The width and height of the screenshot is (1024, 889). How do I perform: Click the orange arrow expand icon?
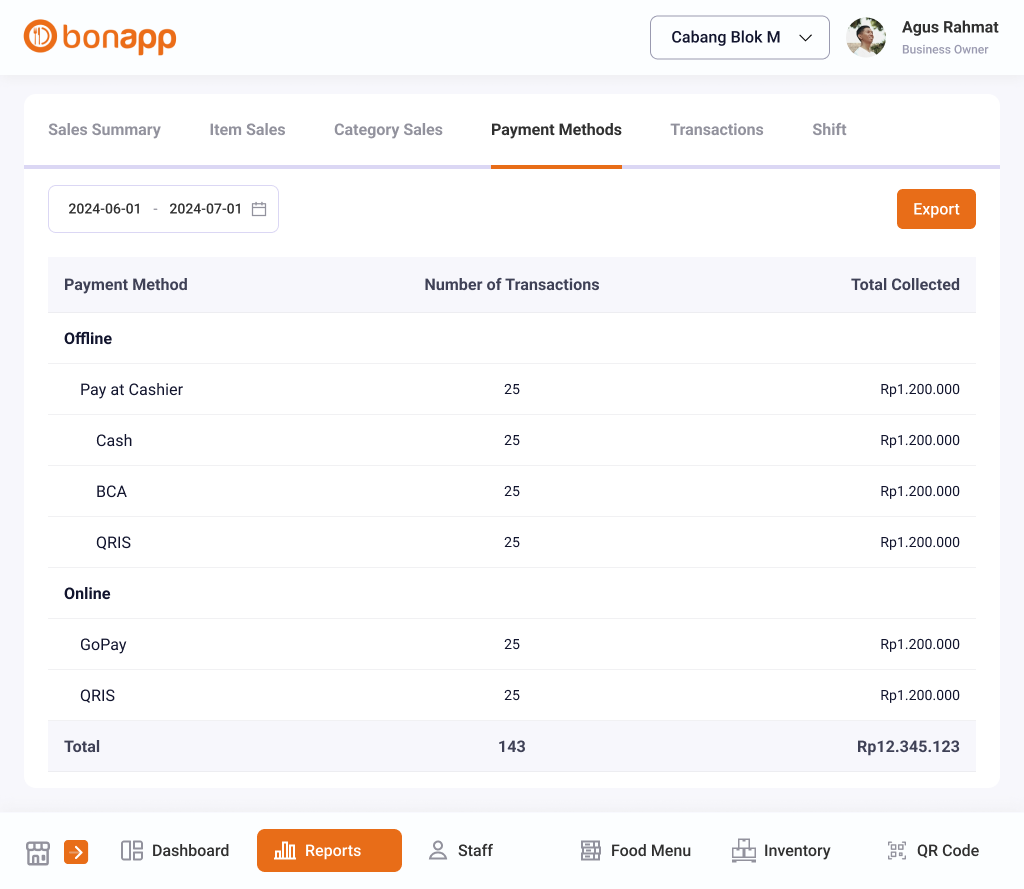tap(76, 852)
